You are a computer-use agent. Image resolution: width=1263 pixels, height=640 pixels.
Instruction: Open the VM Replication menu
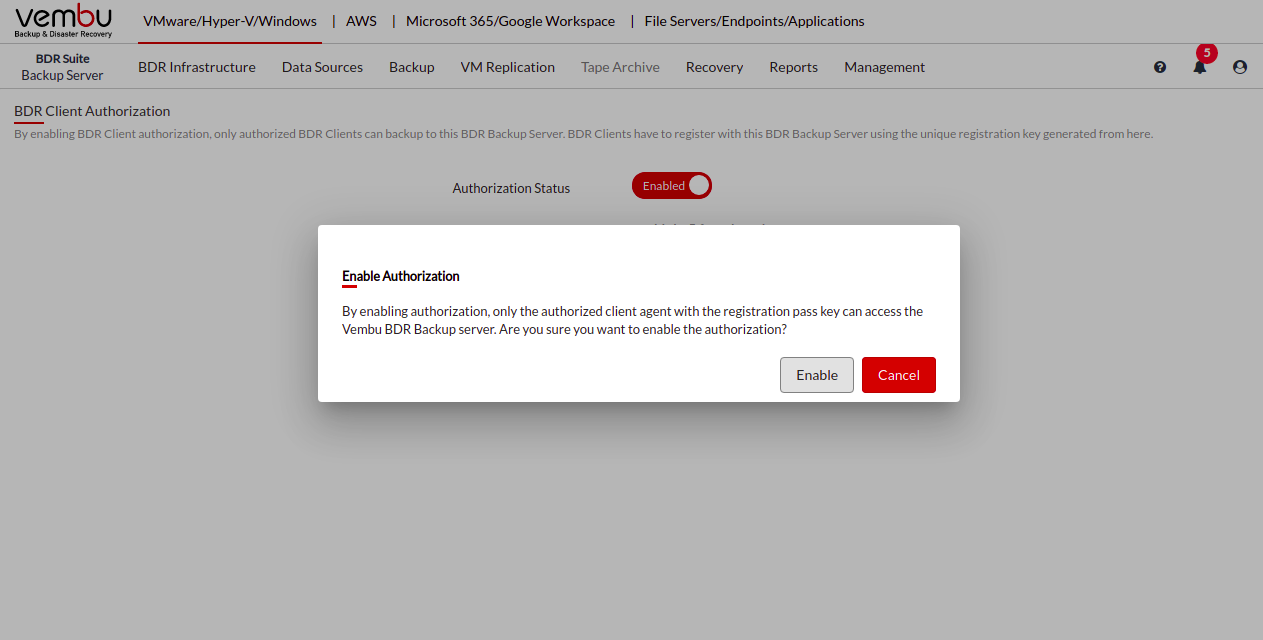tap(508, 67)
